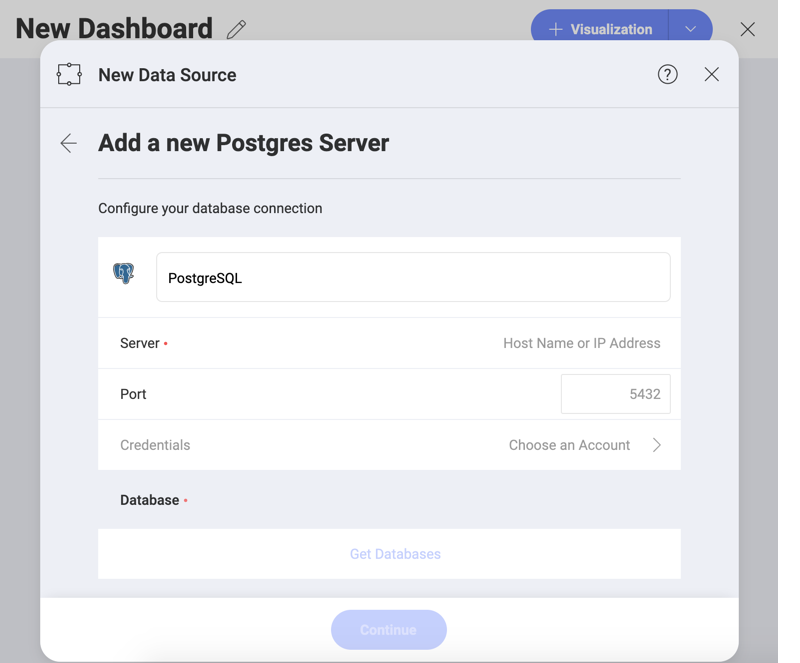Click the Continue button

(x=388, y=629)
